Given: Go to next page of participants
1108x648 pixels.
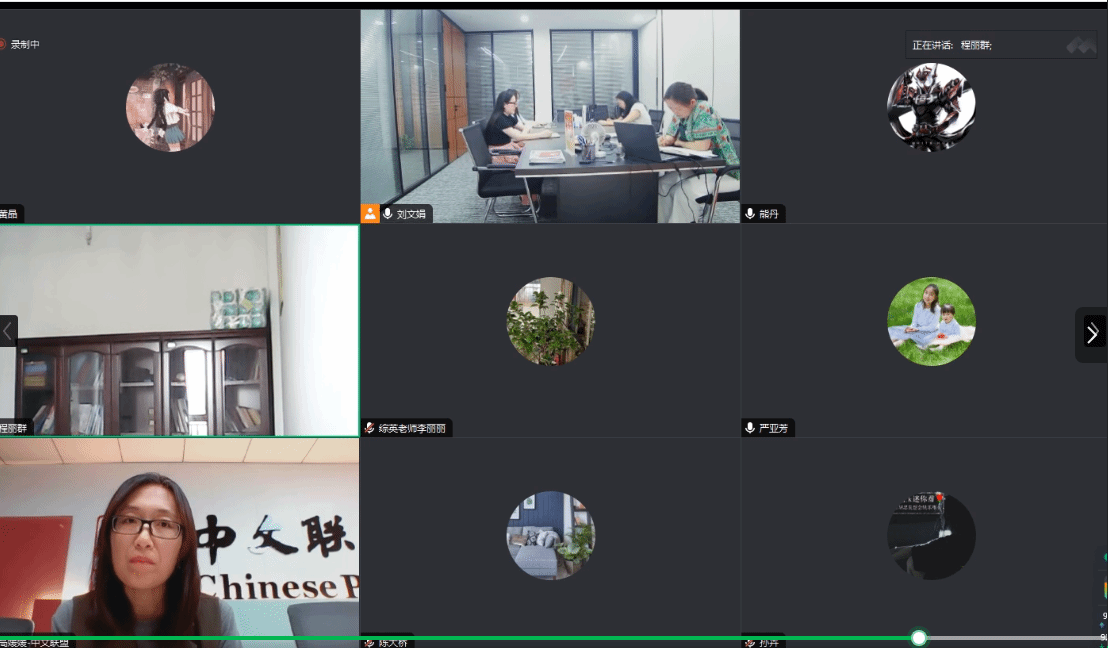Looking at the screenshot, I should pos(1092,333).
